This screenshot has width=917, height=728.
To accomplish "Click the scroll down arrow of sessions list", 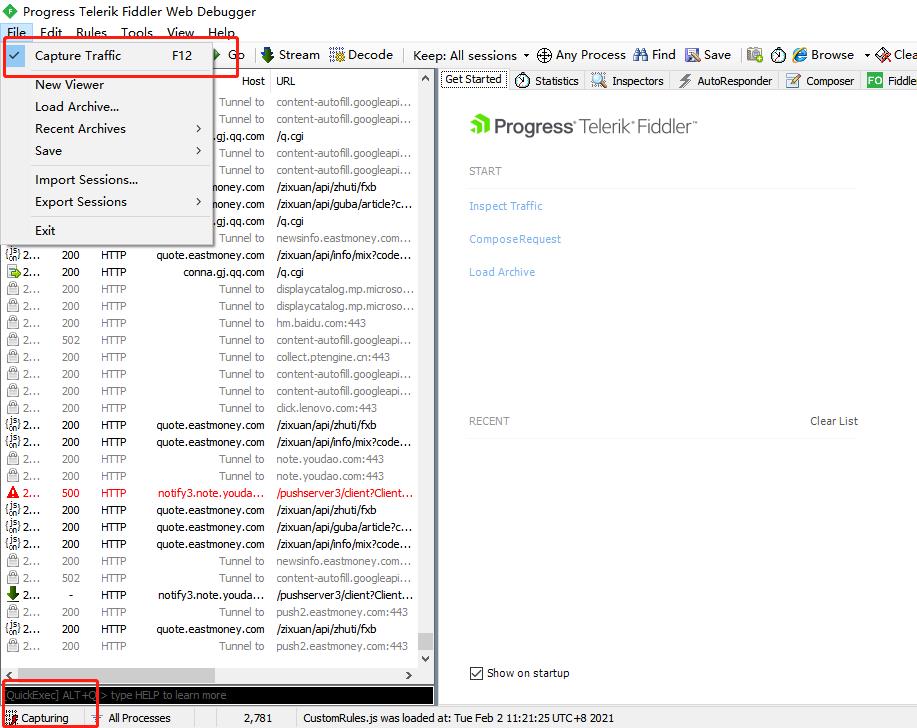I will pos(426,658).
